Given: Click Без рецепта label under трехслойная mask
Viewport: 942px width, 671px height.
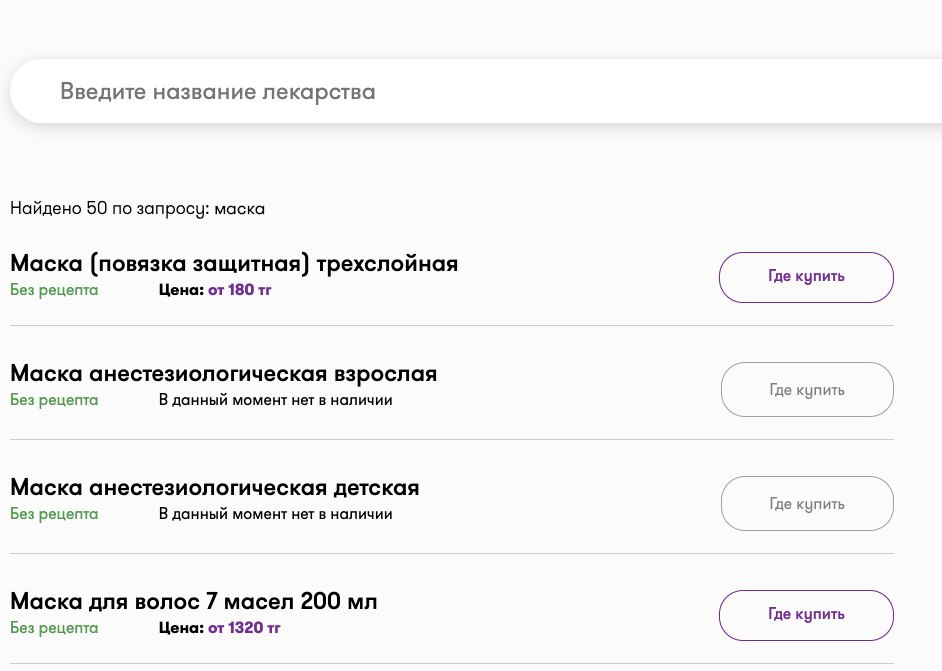Looking at the screenshot, I should coord(54,290).
